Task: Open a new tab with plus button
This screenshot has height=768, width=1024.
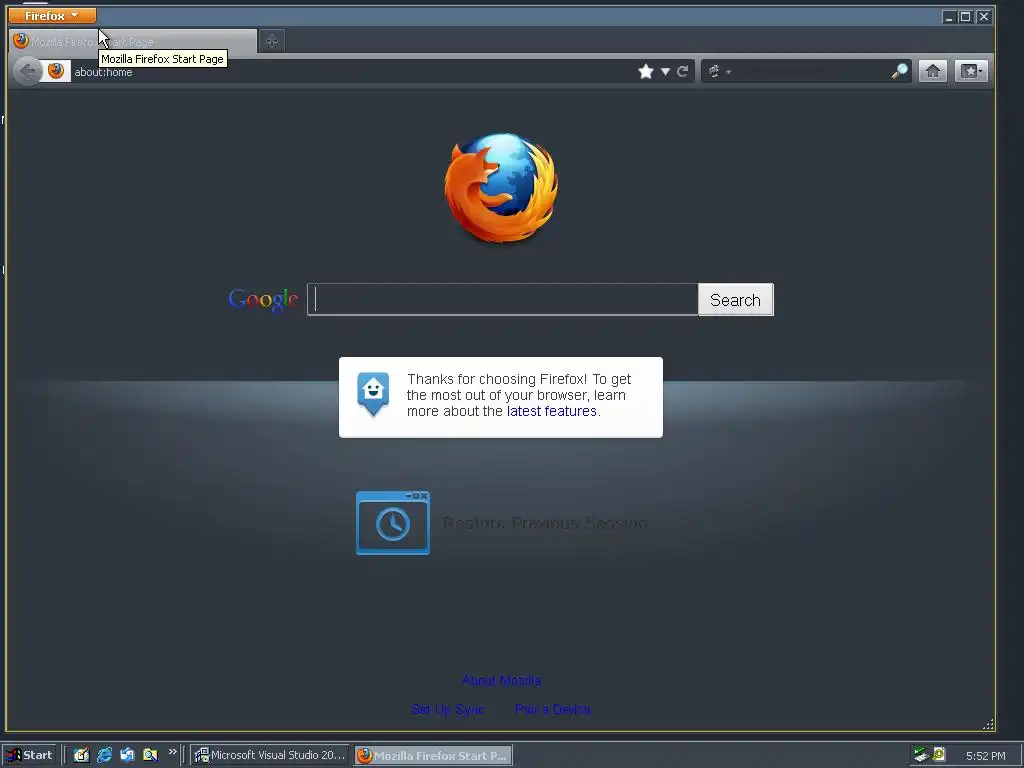Action: click(x=272, y=41)
